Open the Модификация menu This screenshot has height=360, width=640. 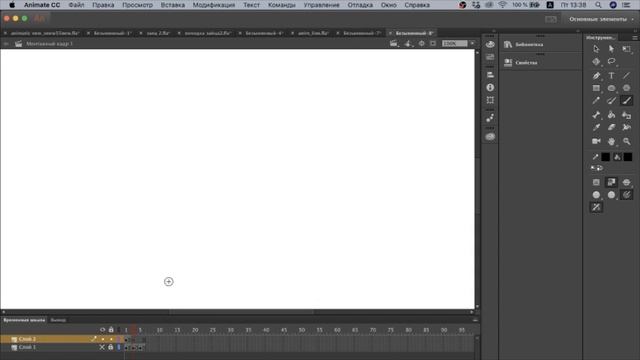(213, 5)
